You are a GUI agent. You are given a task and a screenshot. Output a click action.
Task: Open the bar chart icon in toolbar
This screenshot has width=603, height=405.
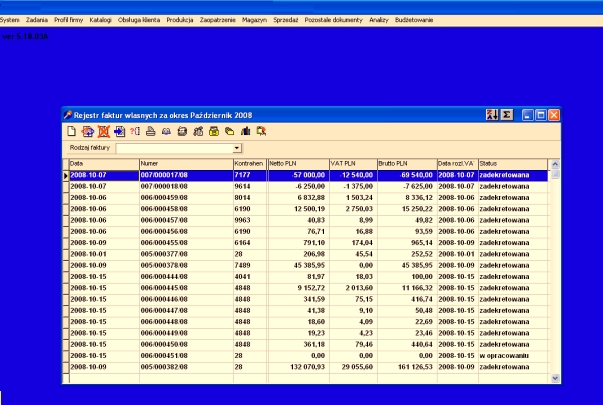(245, 132)
